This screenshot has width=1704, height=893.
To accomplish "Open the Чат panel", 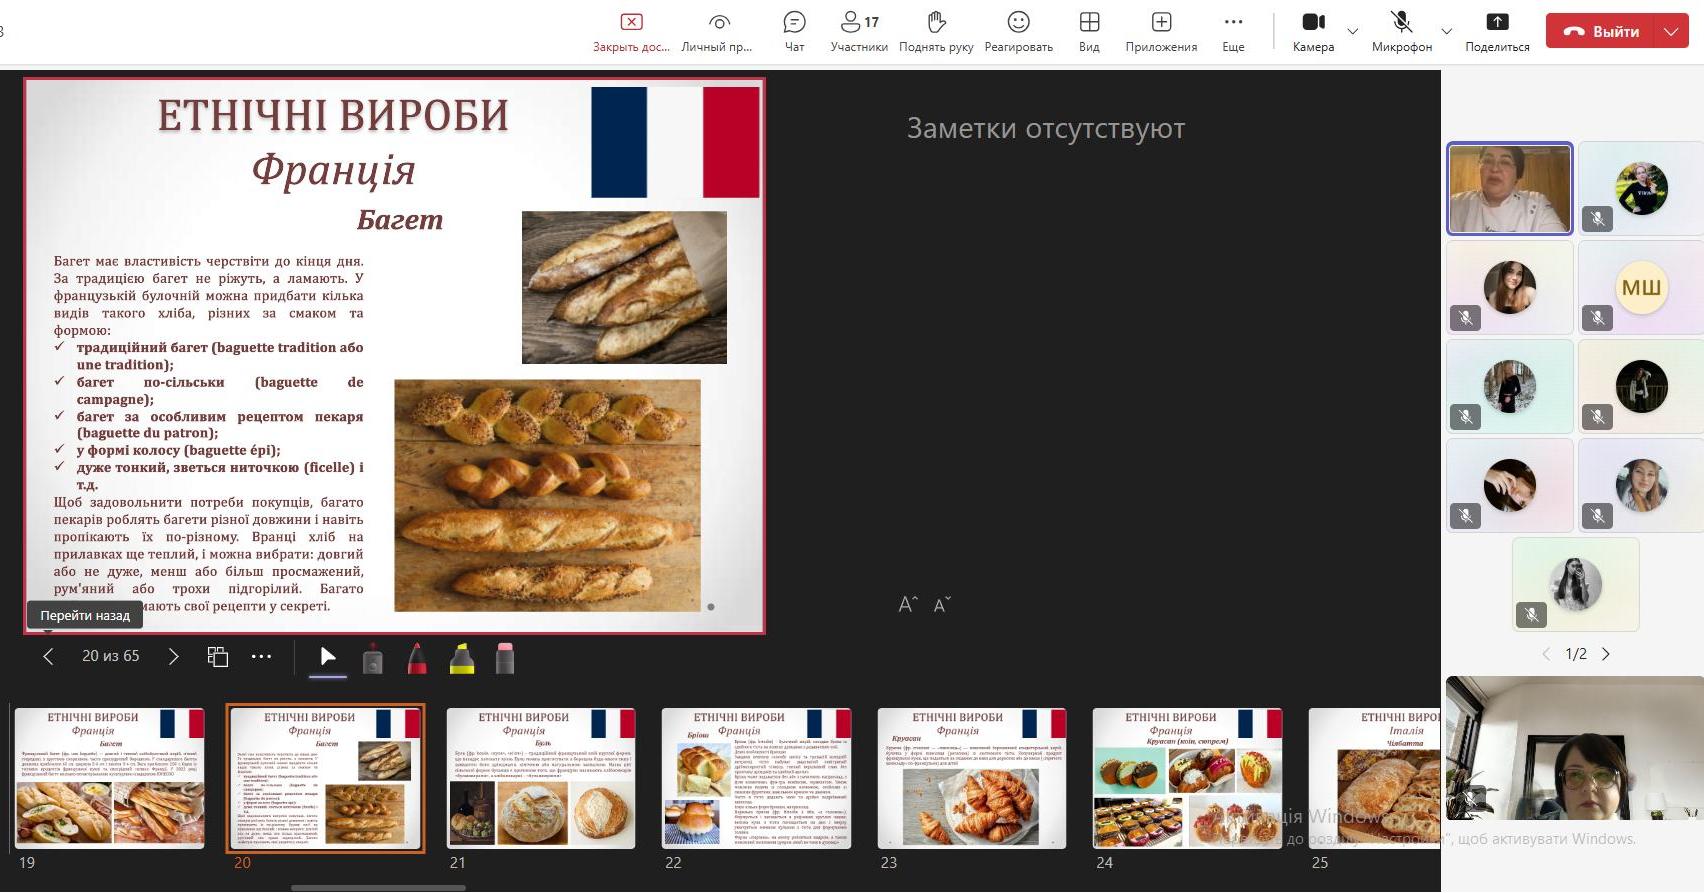I will click(794, 32).
